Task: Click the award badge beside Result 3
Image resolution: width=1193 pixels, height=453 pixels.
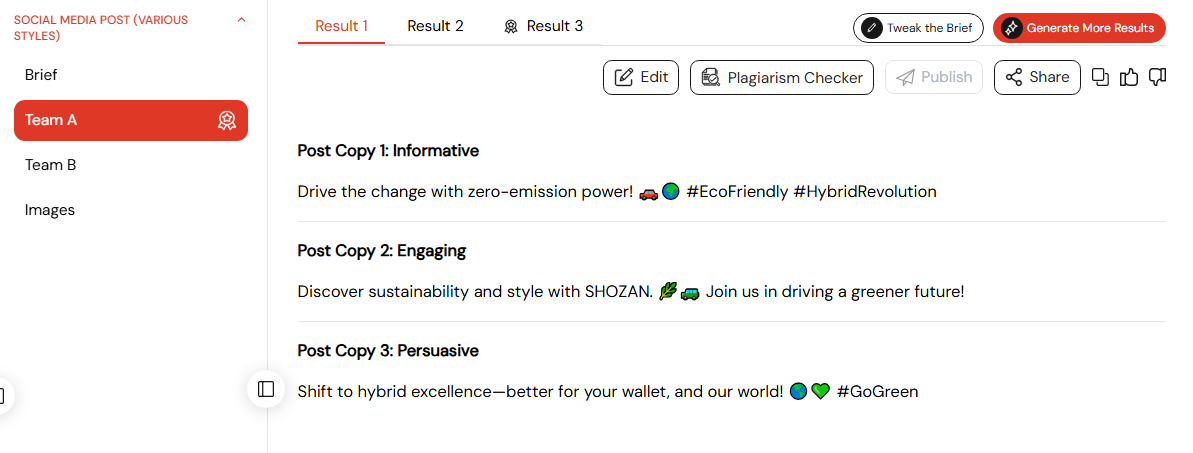Action: (511, 27)
